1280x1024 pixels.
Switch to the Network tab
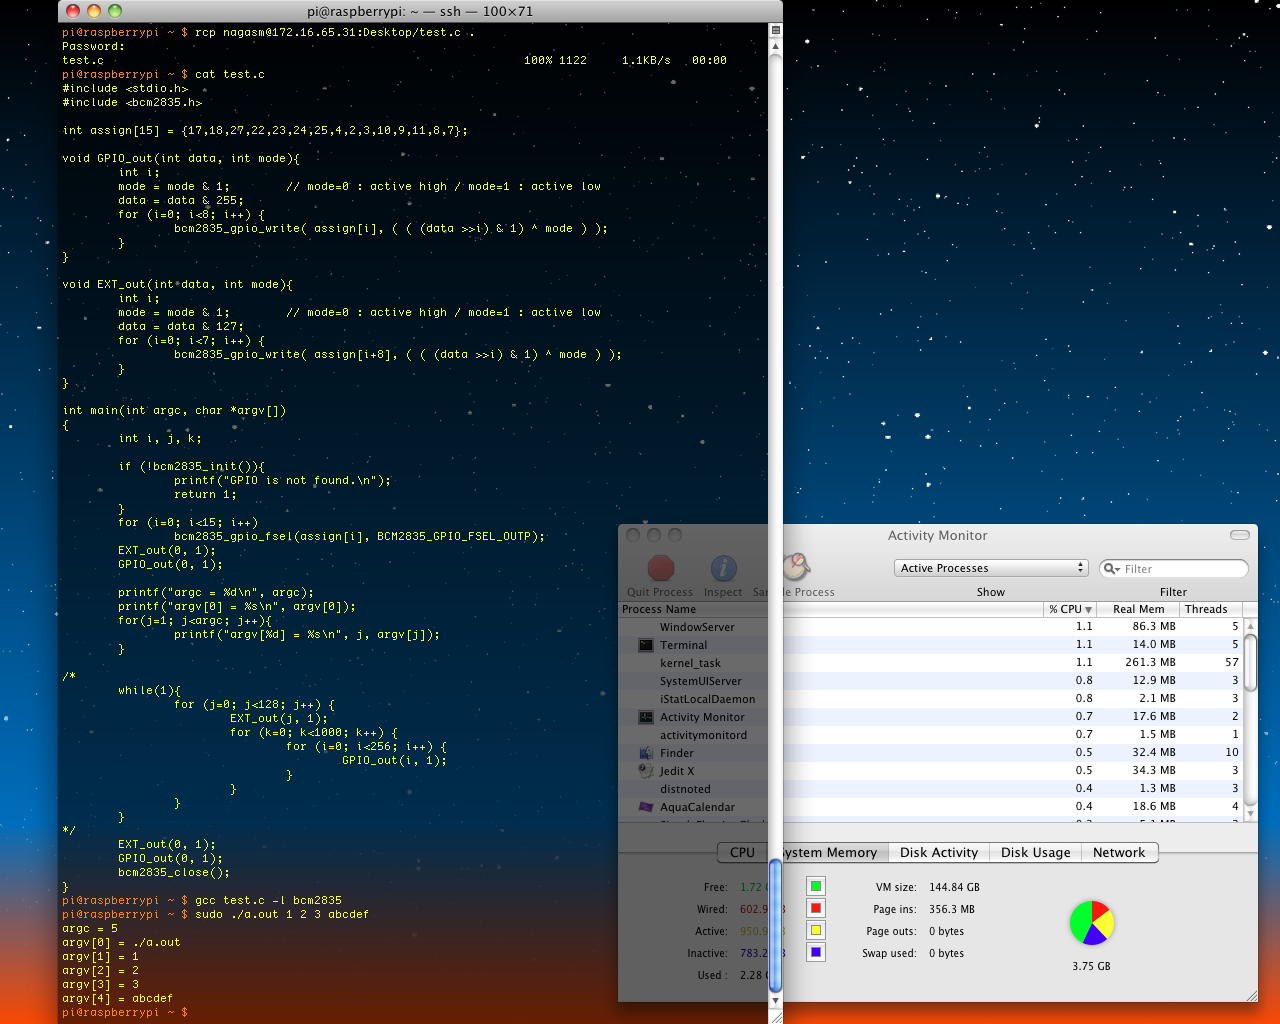[x=1118, y=852]
